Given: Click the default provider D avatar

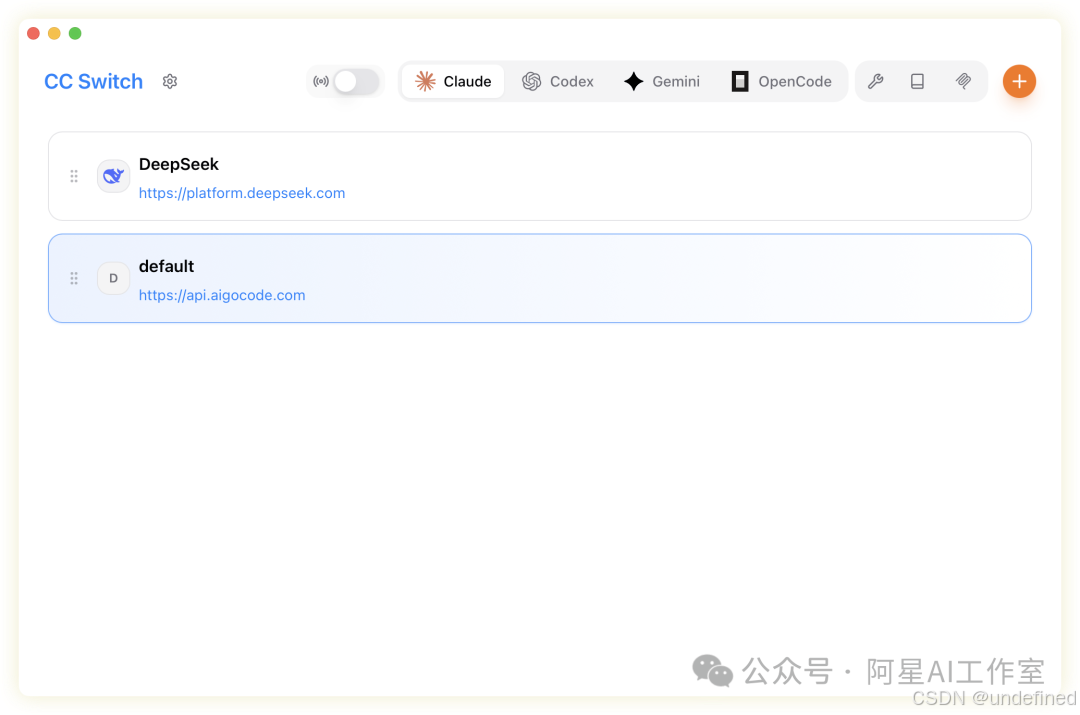Looking at the screenshot, I should tap(114, 278).
